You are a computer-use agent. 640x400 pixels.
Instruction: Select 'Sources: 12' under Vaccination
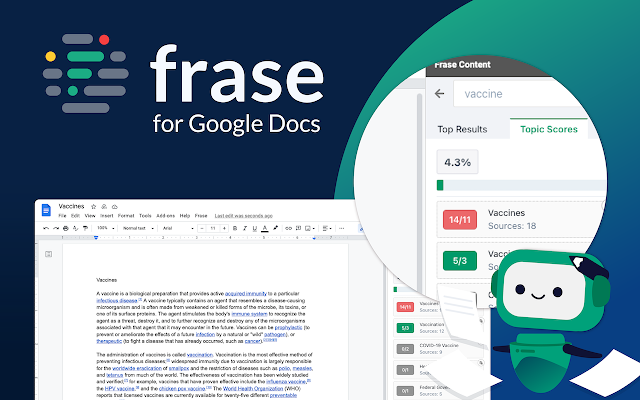point(431,331)
